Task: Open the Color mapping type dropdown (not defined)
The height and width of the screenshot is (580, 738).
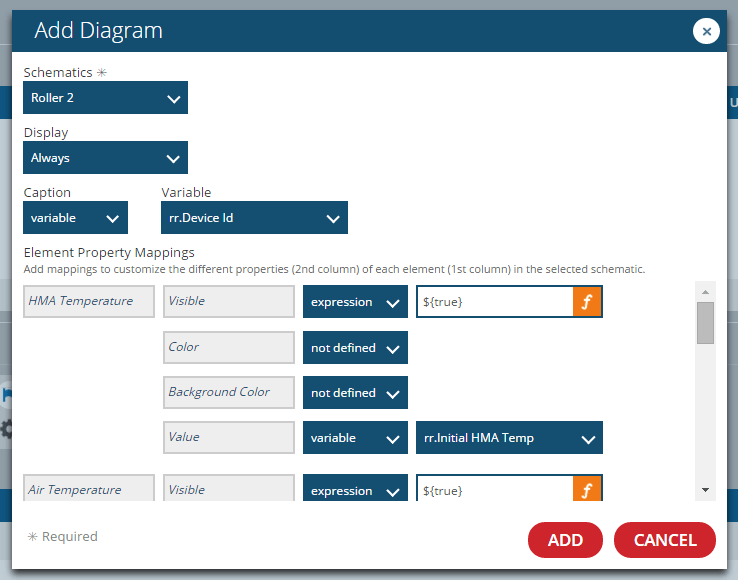Action: 355,347
